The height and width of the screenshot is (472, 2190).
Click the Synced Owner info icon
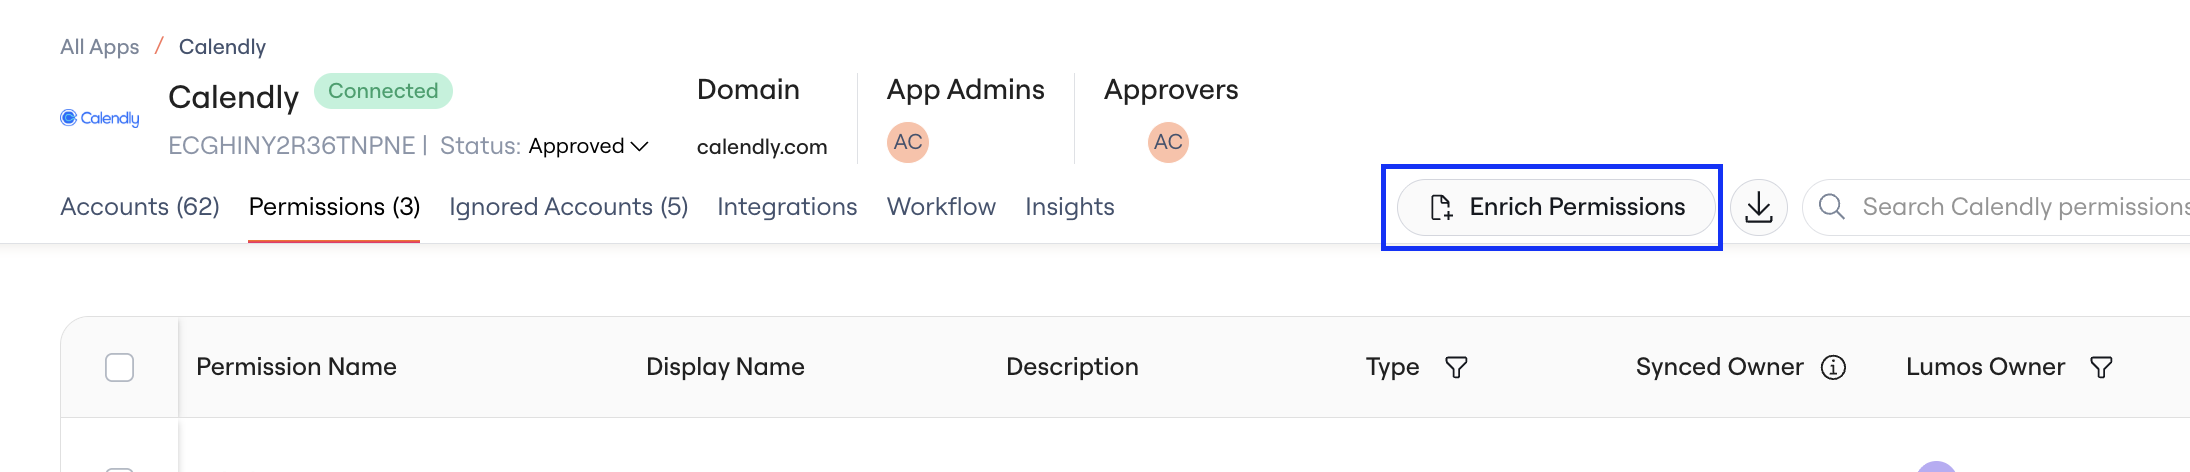[x=1833, y=368]
